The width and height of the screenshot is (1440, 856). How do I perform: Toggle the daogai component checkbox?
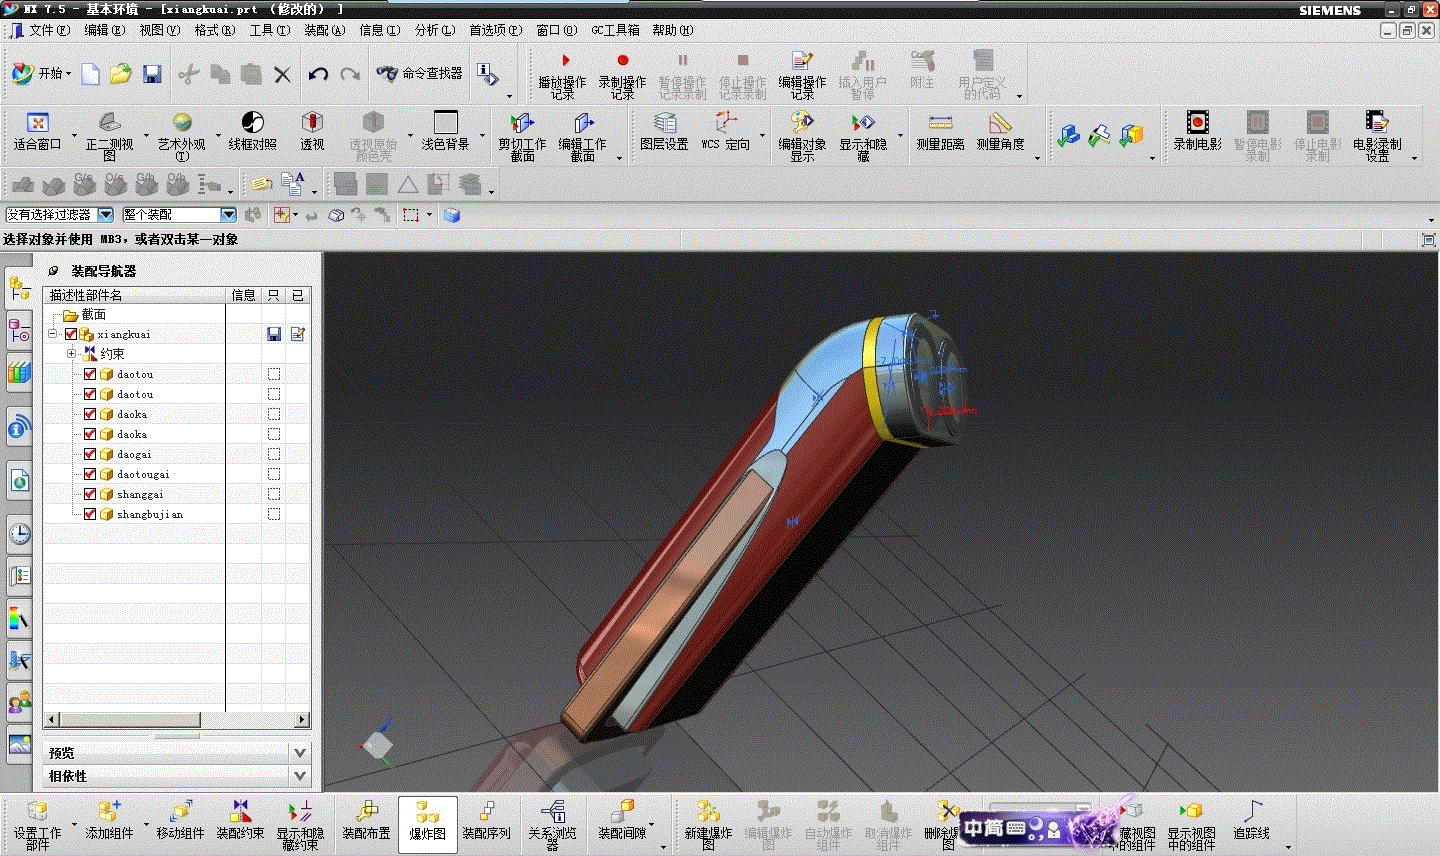pos(90,454)
